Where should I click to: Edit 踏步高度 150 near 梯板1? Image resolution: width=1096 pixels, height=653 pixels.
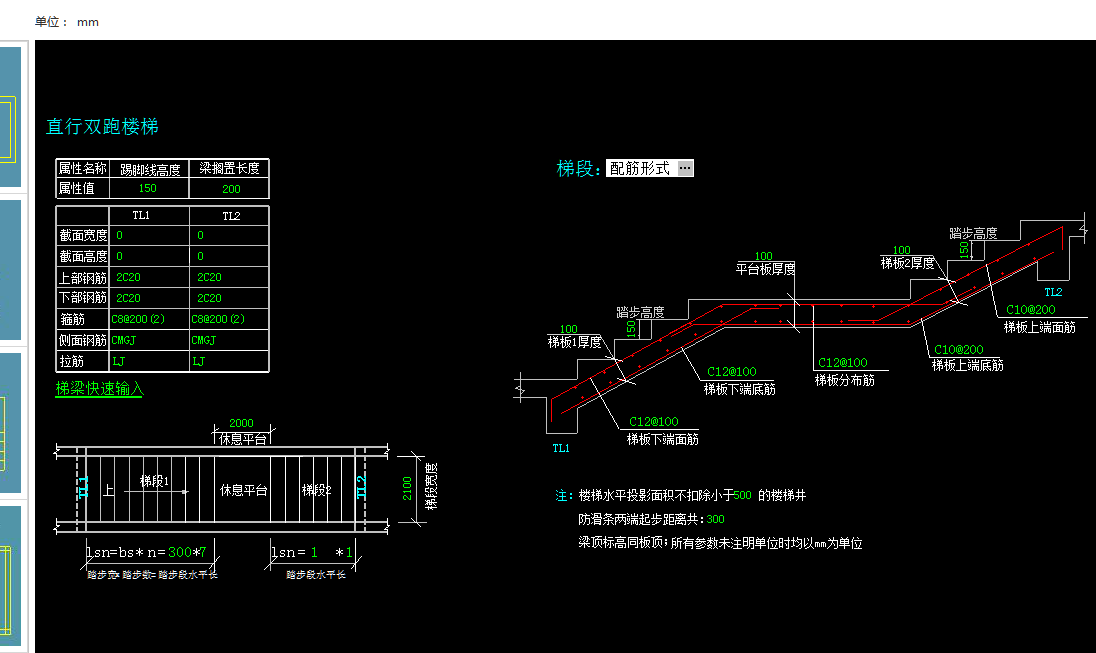pyautogui.click(x=631, y=329)
